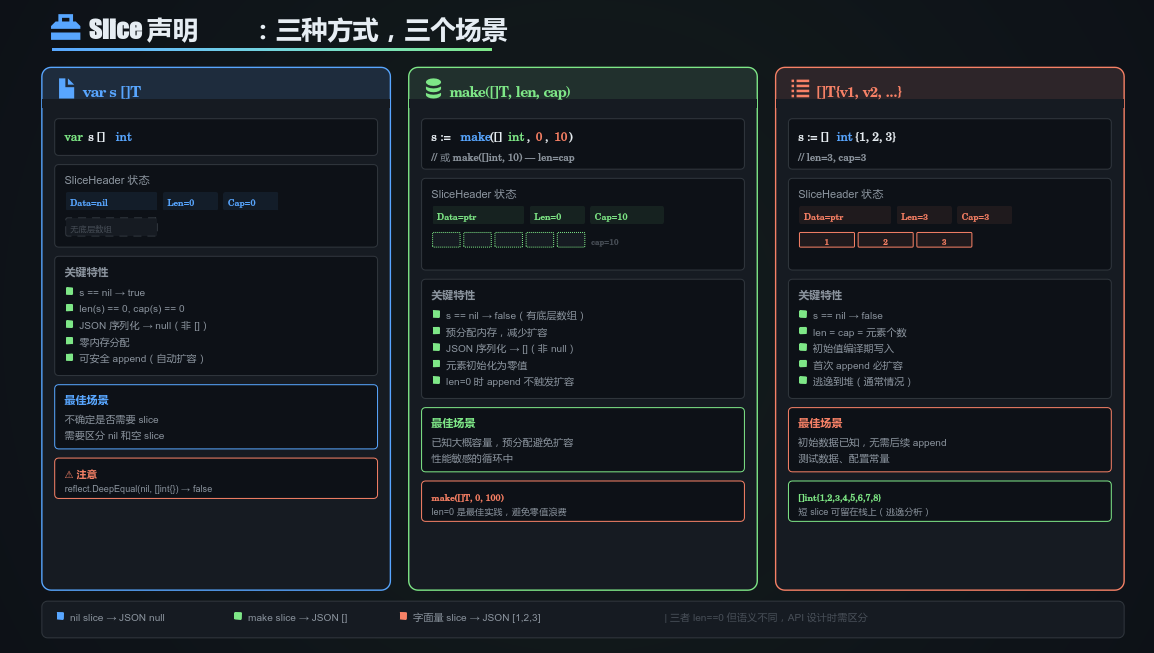Viewport: 1154px width, 653px height.
Task: Click 'reflect.DeepEqual(nil, []int{}) → false' note
Action: pos(138,489)
